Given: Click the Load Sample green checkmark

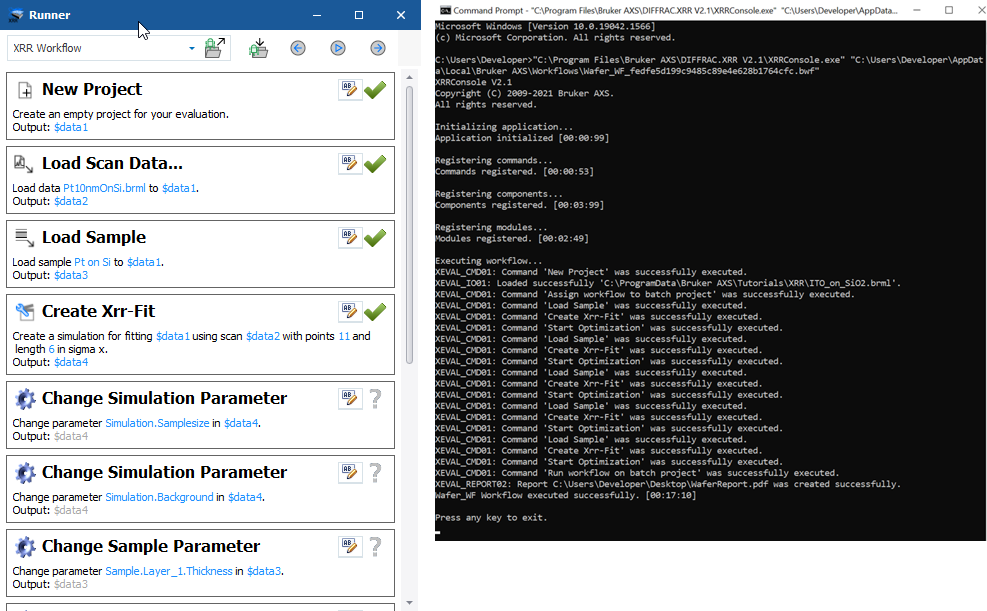Looking at the screenshot, I should [375, 238].
